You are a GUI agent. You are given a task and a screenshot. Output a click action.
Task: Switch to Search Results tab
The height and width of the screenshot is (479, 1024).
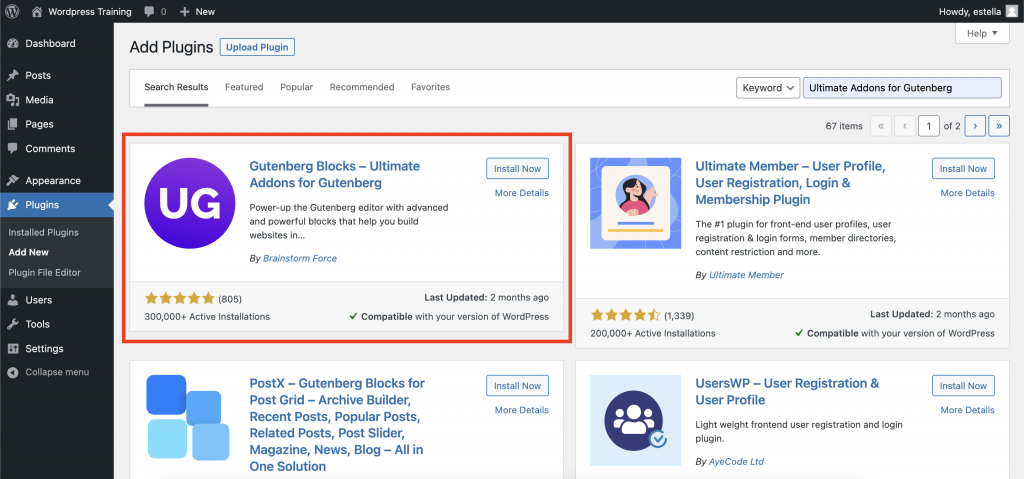(x=176, y=87)
